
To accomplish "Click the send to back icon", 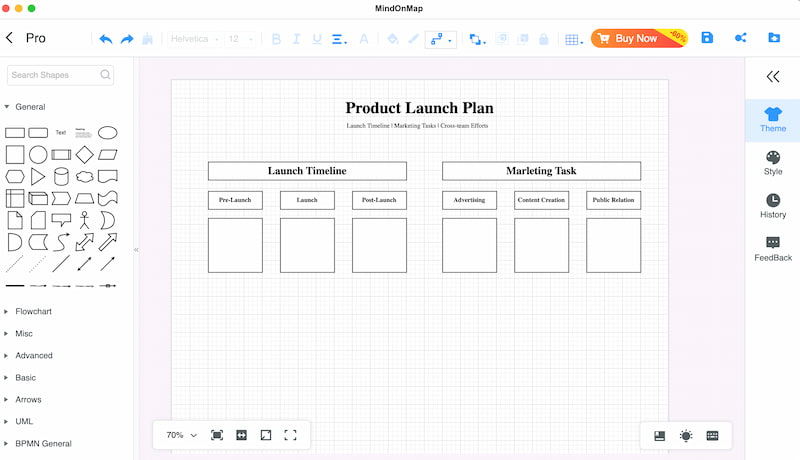I will pos(523,39).
